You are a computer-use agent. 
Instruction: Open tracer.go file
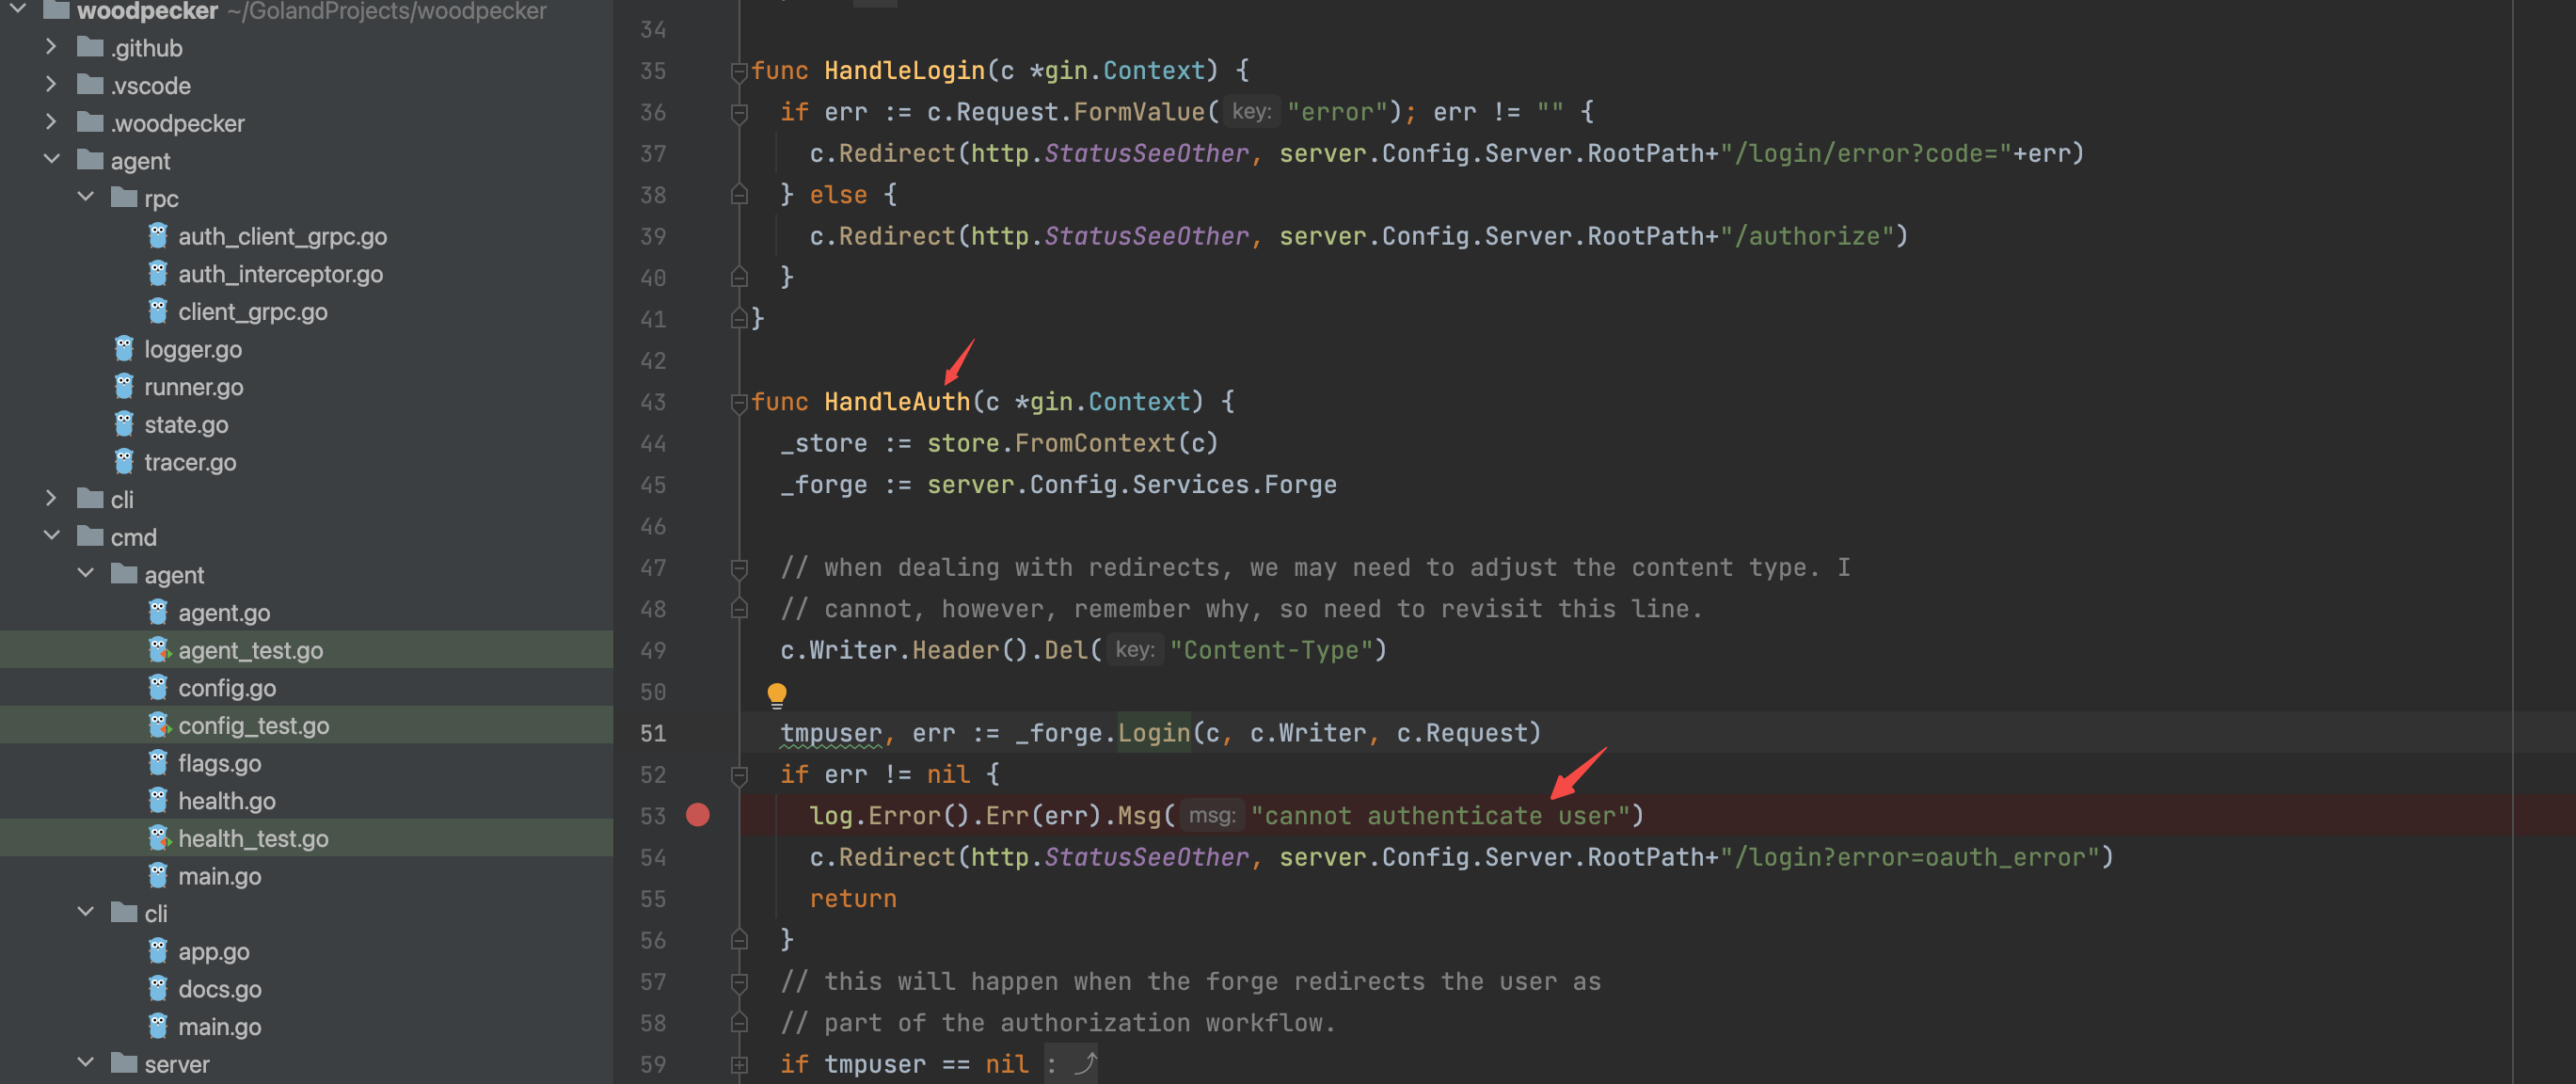[x=190, y=462]
